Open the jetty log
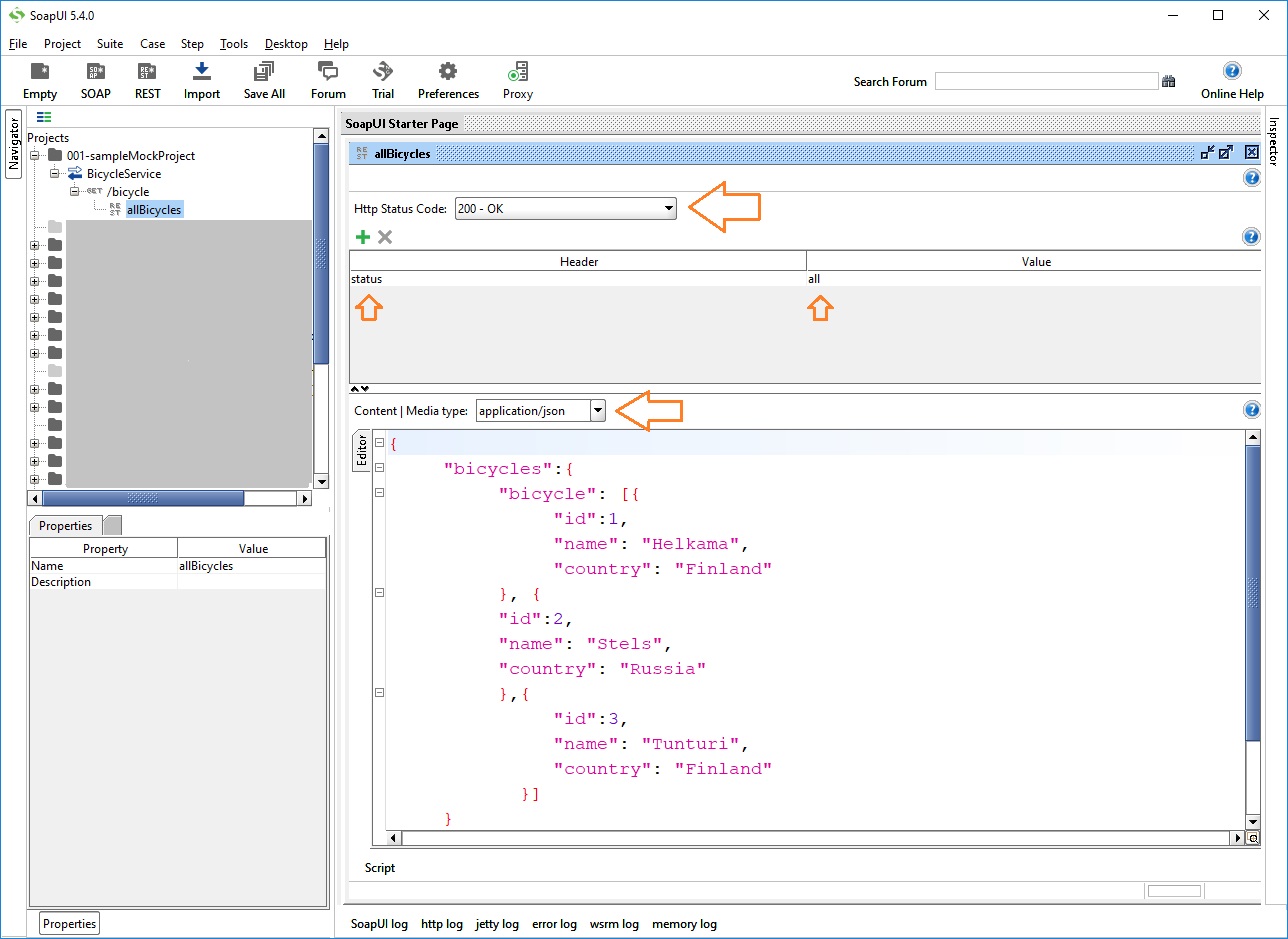Image resolution: width=1288 pixels, height=939 pixels. click(497, 924)
